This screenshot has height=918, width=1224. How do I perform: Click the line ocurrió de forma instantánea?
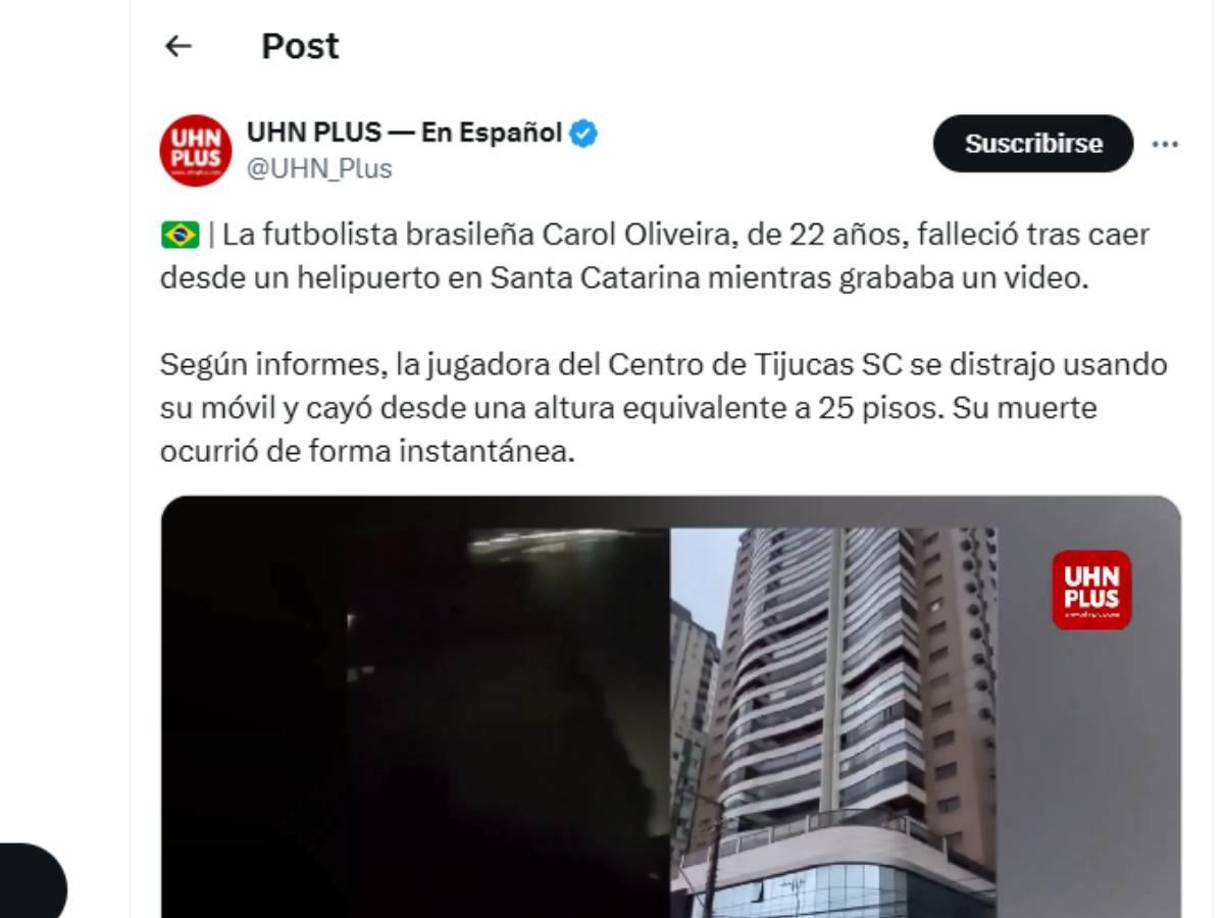368,452
